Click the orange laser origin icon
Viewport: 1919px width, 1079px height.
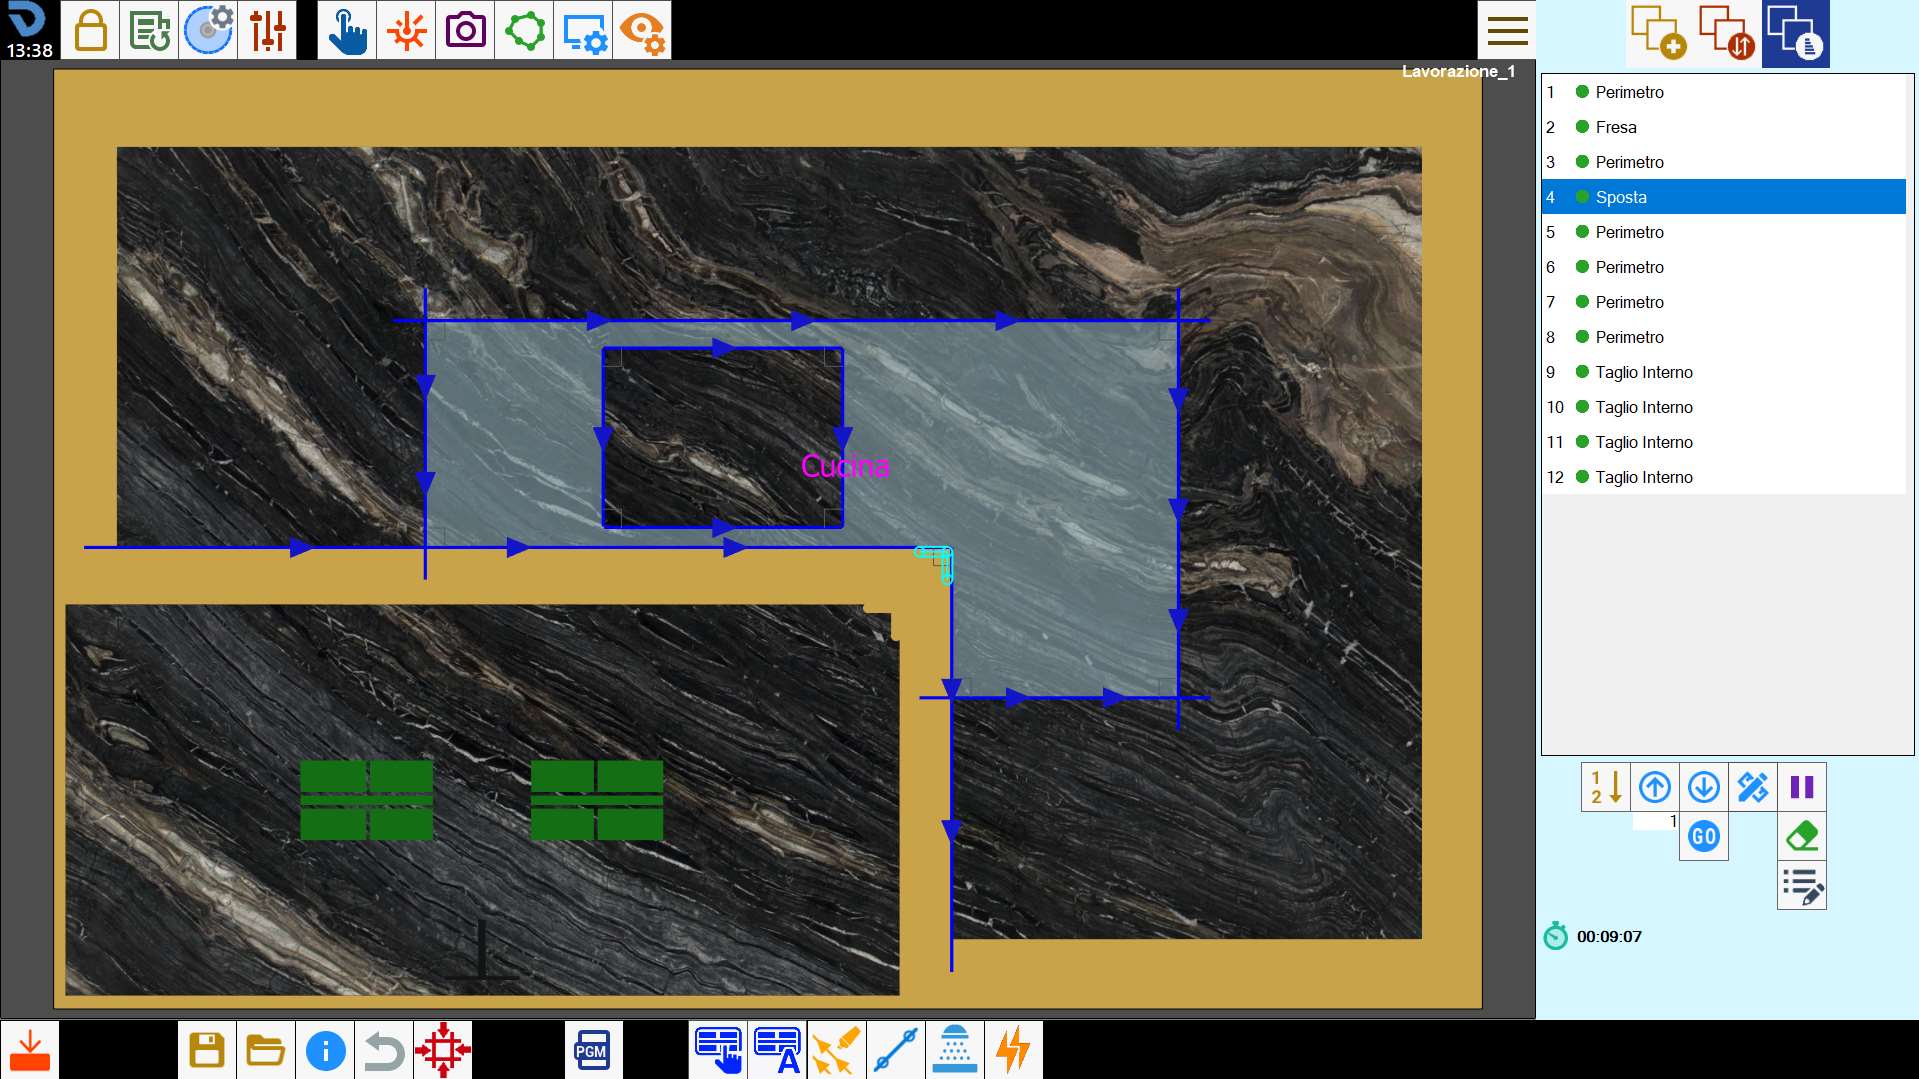(x=406, y=30)
